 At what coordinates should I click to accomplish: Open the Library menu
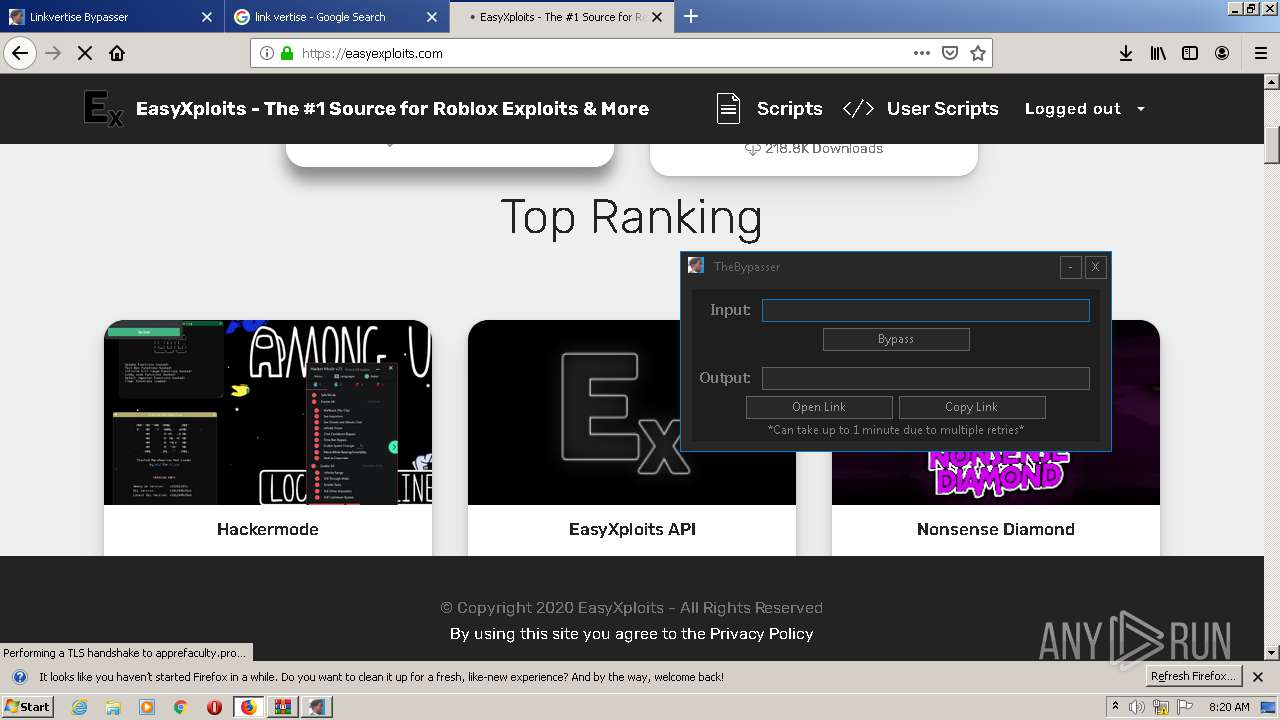(1158, 54)
